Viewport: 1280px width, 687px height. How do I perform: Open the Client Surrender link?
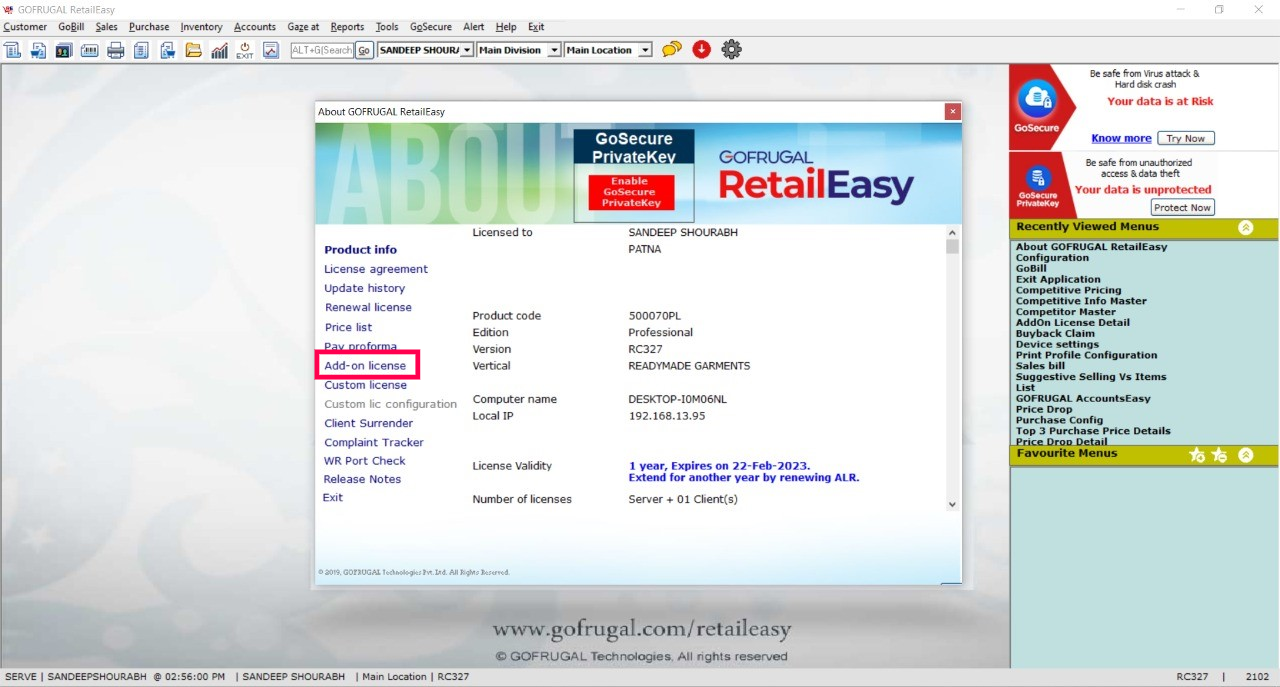(x=368, y=423)
